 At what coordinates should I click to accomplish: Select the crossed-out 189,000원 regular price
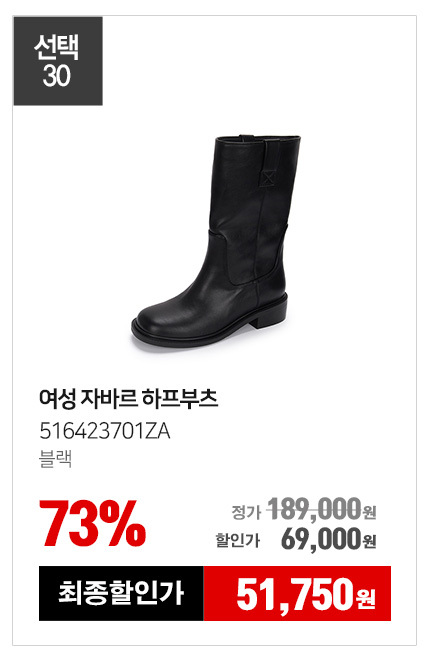coord(322,509)
